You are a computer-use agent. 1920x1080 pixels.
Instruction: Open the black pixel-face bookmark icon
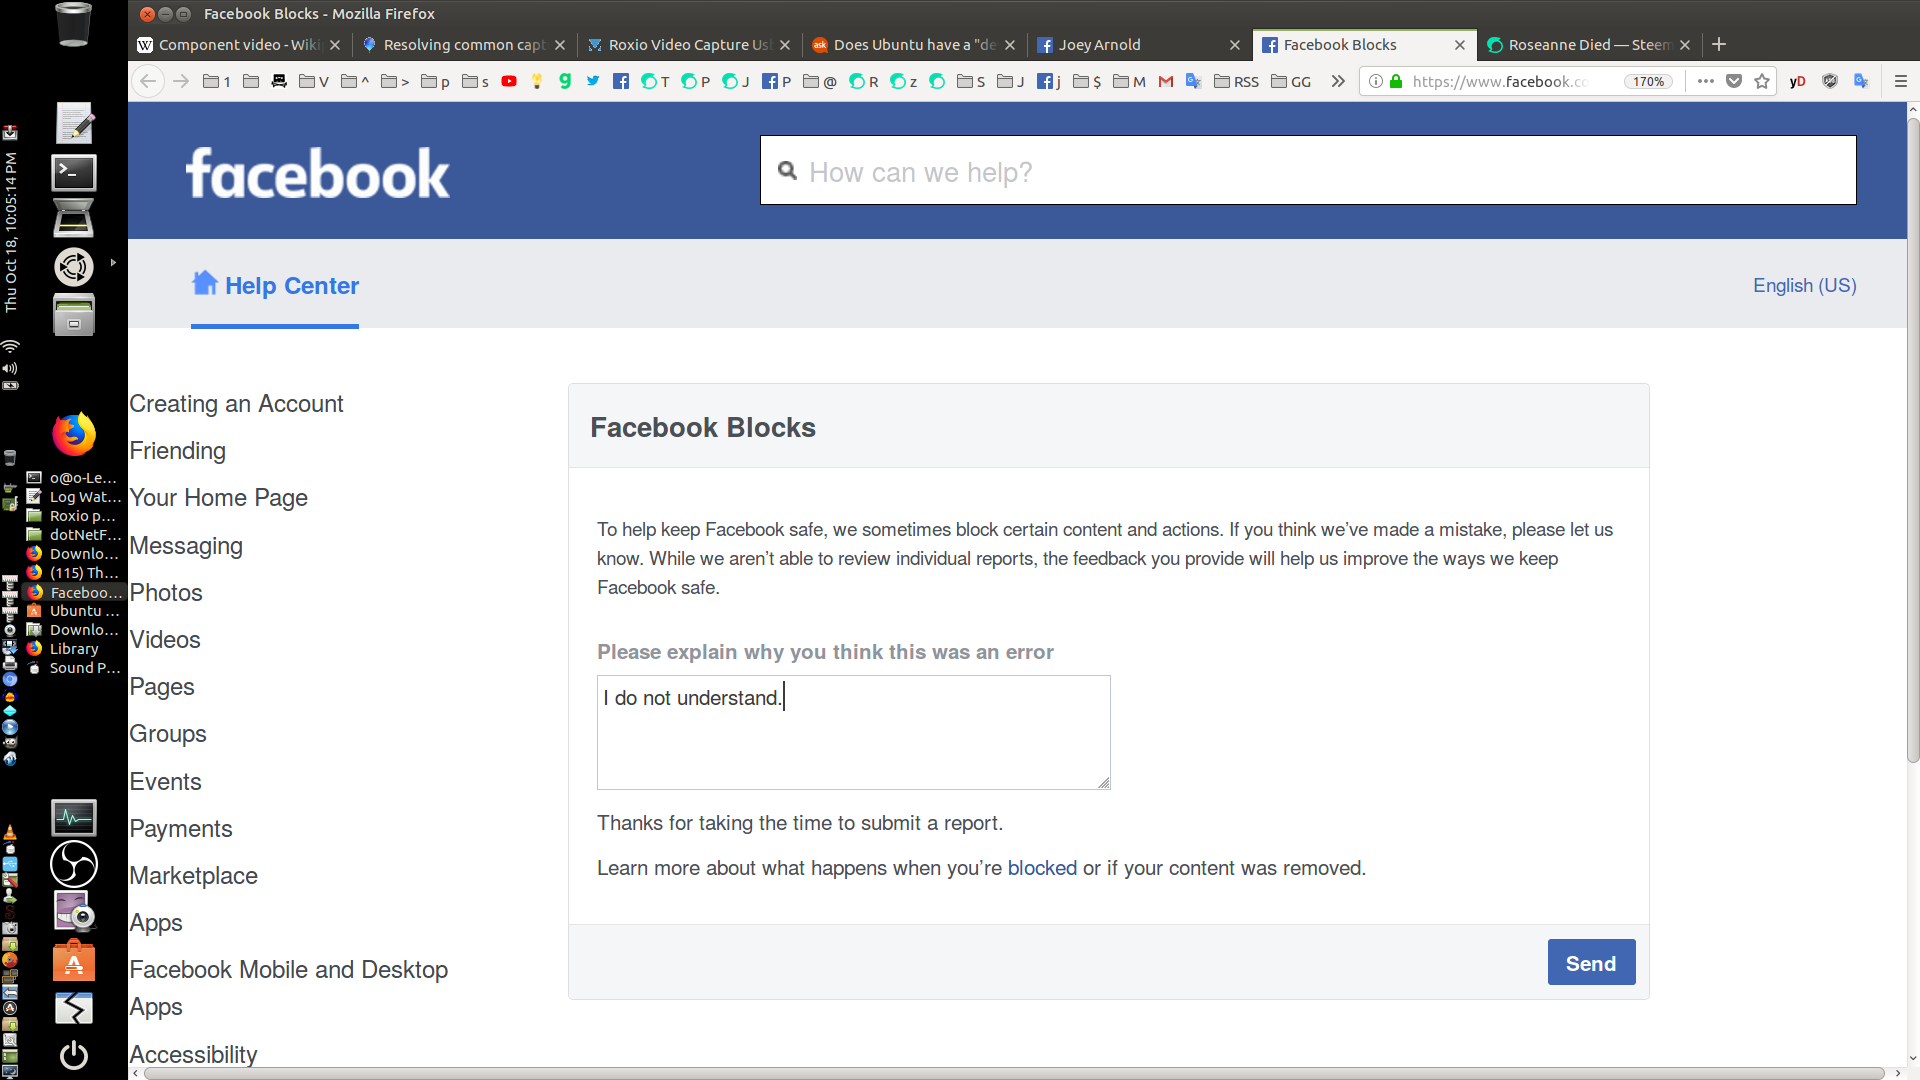279,81
